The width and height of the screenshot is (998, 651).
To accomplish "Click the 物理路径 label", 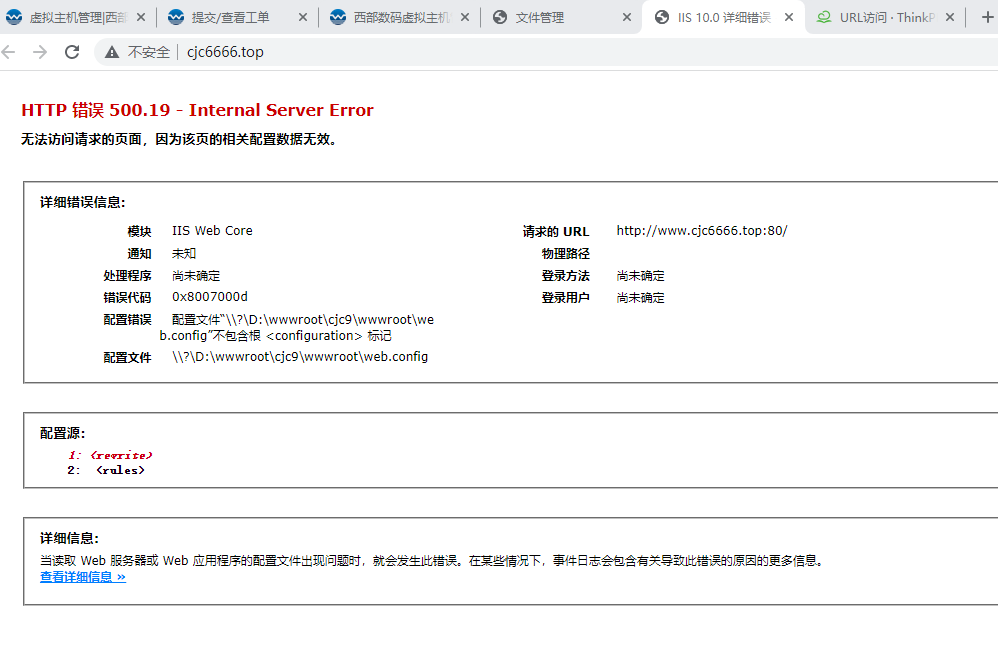I will 565,253.
